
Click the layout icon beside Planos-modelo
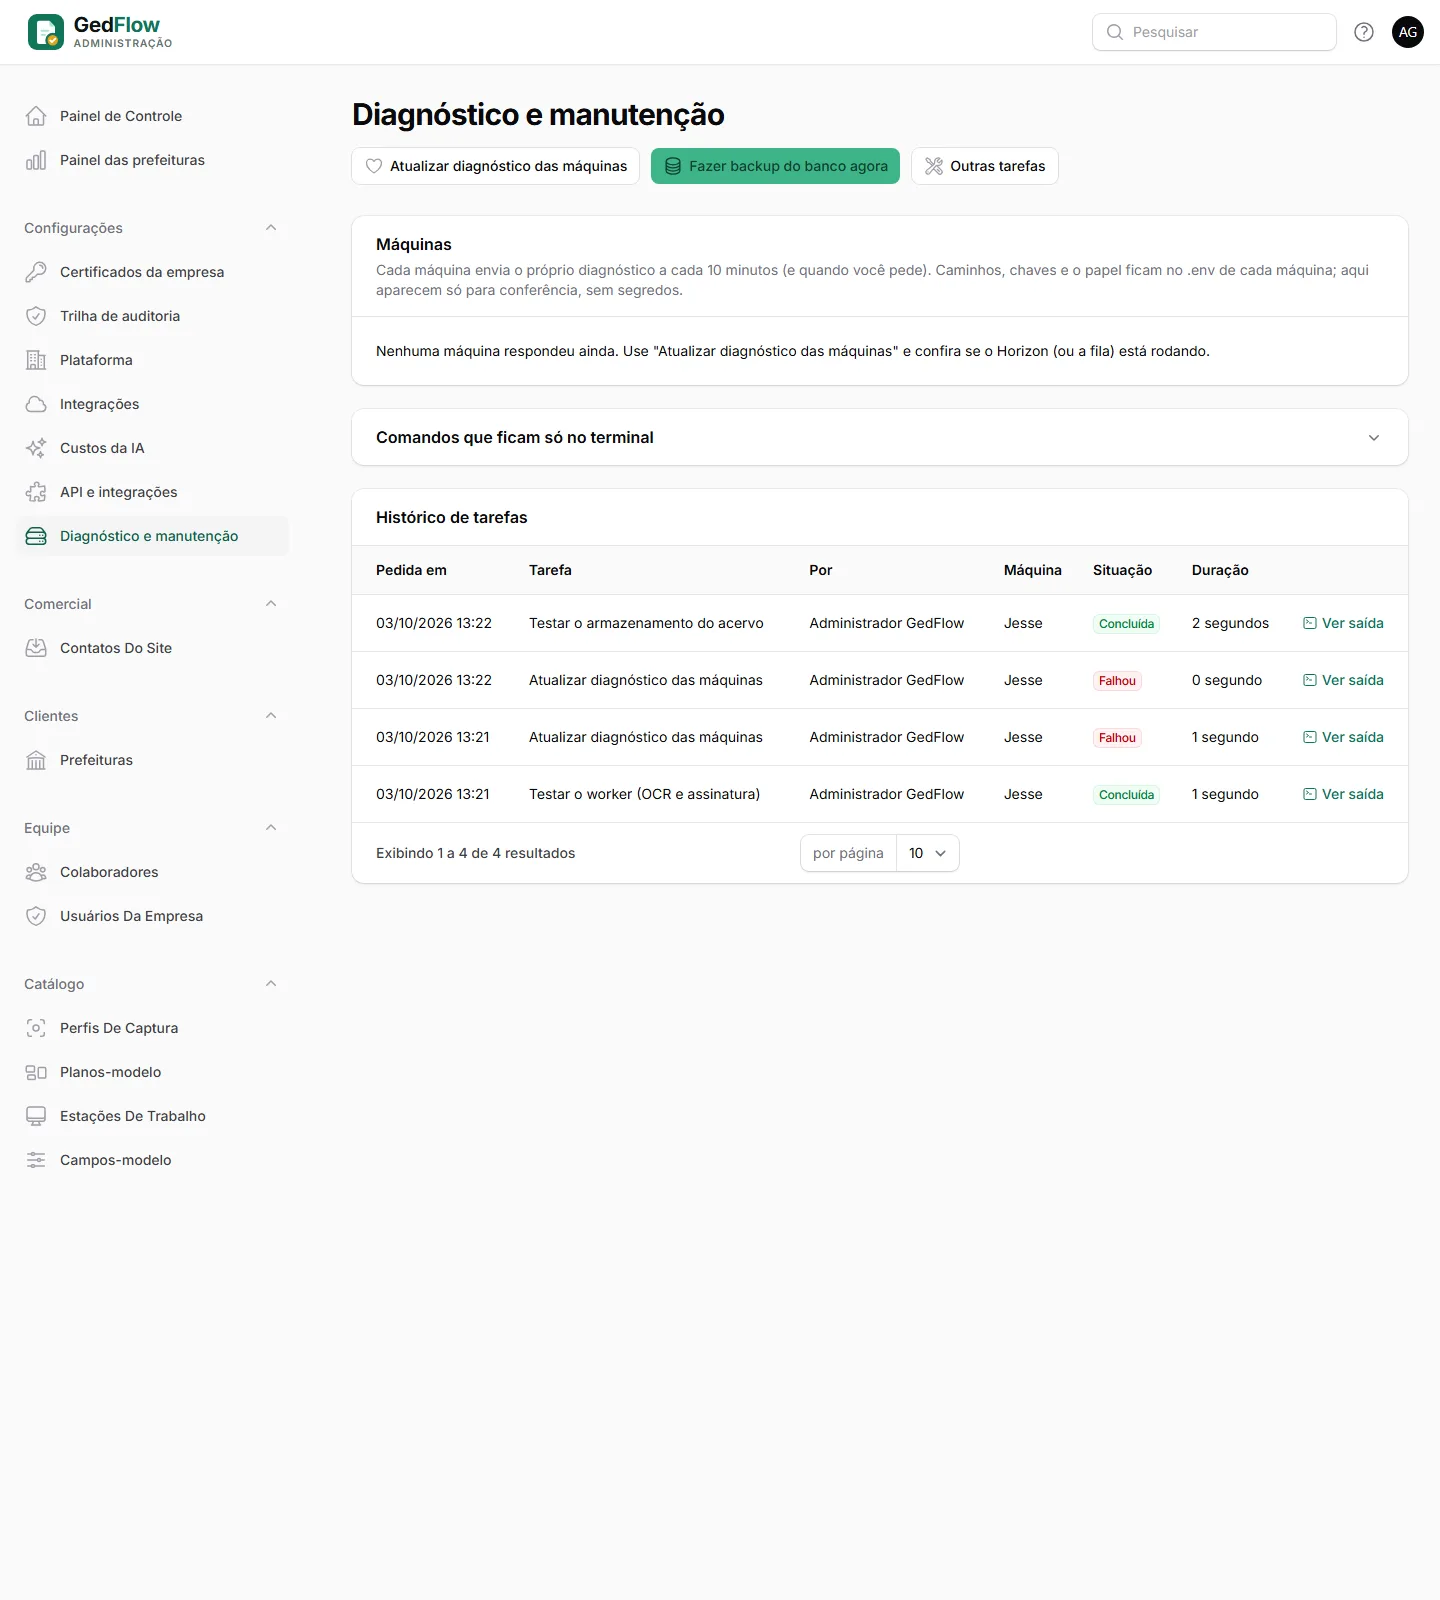tap(36, 1072)
